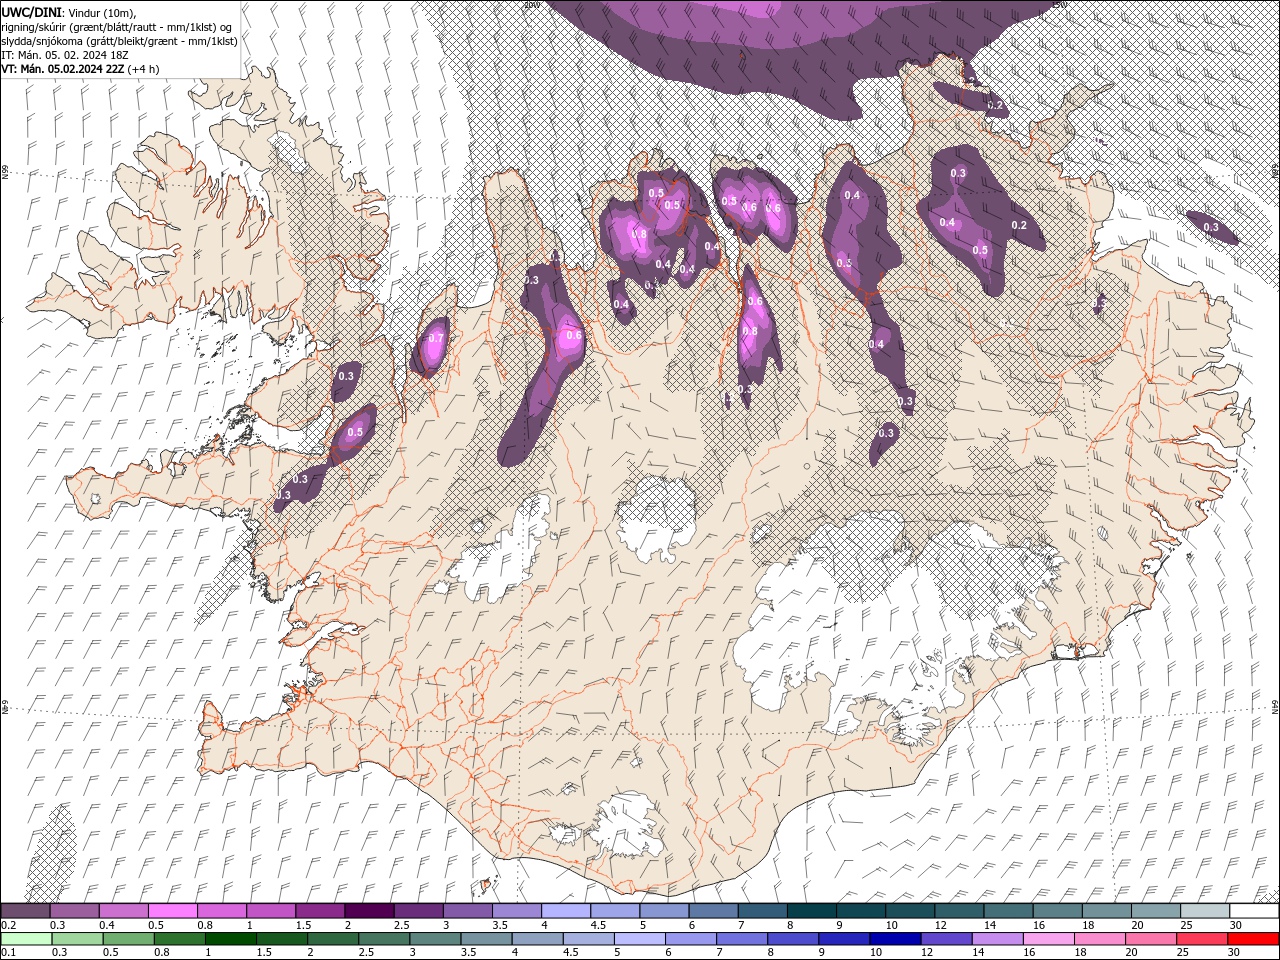
Task: Click the UWC/DINI title text
Action: tap(33, 11)
